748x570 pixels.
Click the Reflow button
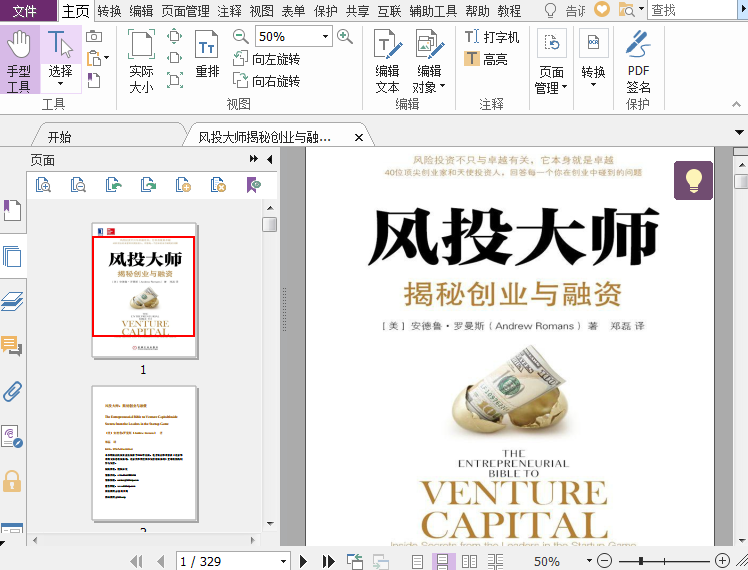(207, 53)
